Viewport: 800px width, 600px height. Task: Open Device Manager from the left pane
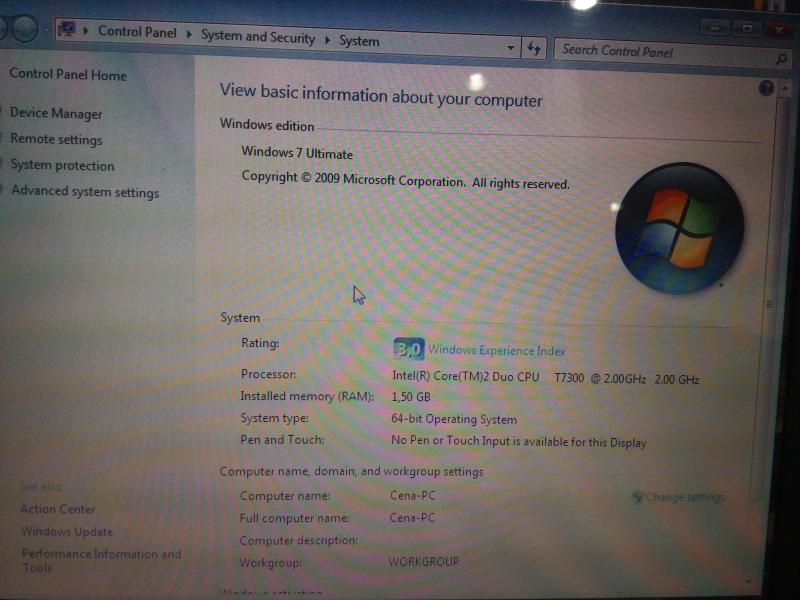[56, 114]
